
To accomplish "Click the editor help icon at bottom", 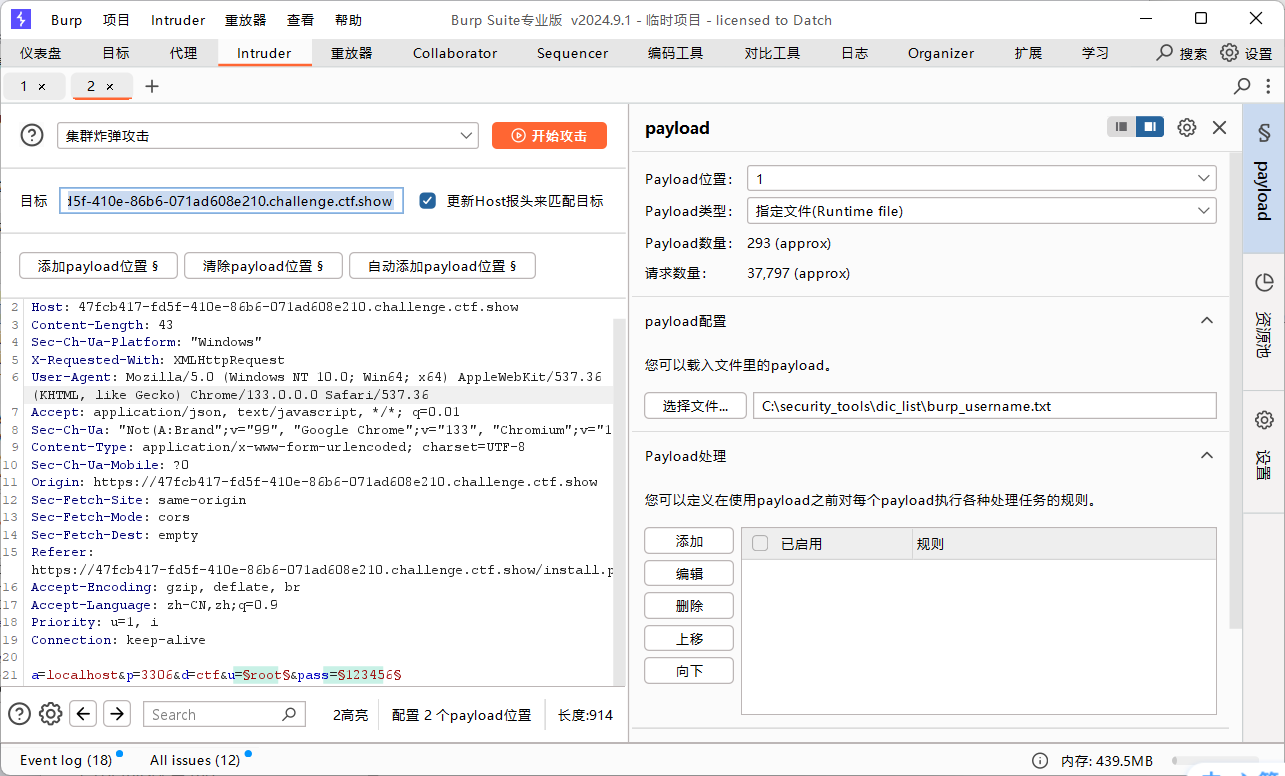I will pyautogui.click(x=19, y=714).
